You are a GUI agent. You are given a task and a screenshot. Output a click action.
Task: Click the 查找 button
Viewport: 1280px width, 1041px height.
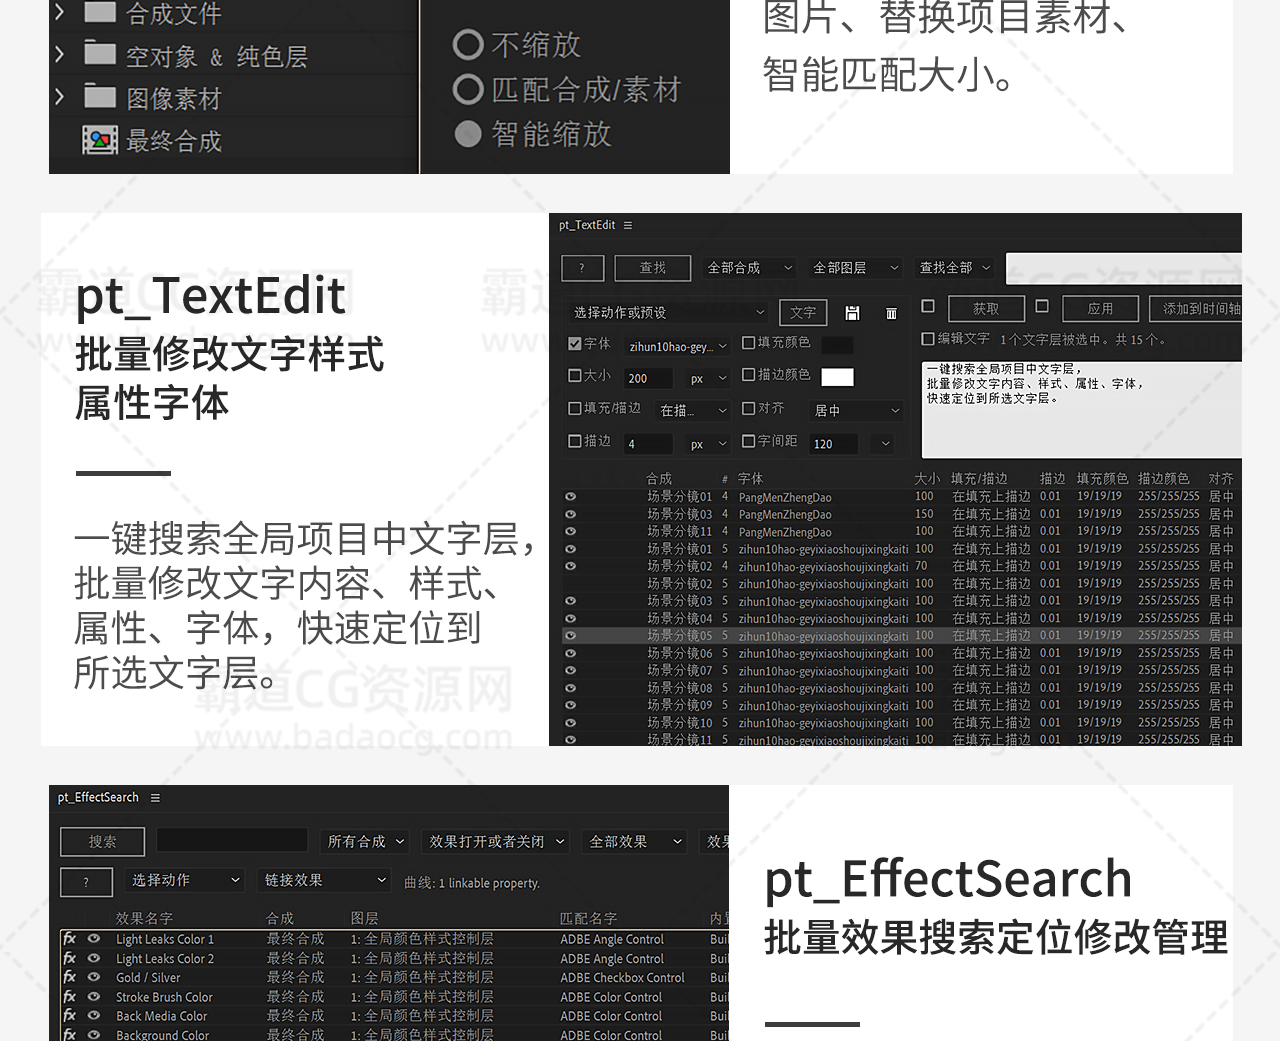click(x=652, y=268)
